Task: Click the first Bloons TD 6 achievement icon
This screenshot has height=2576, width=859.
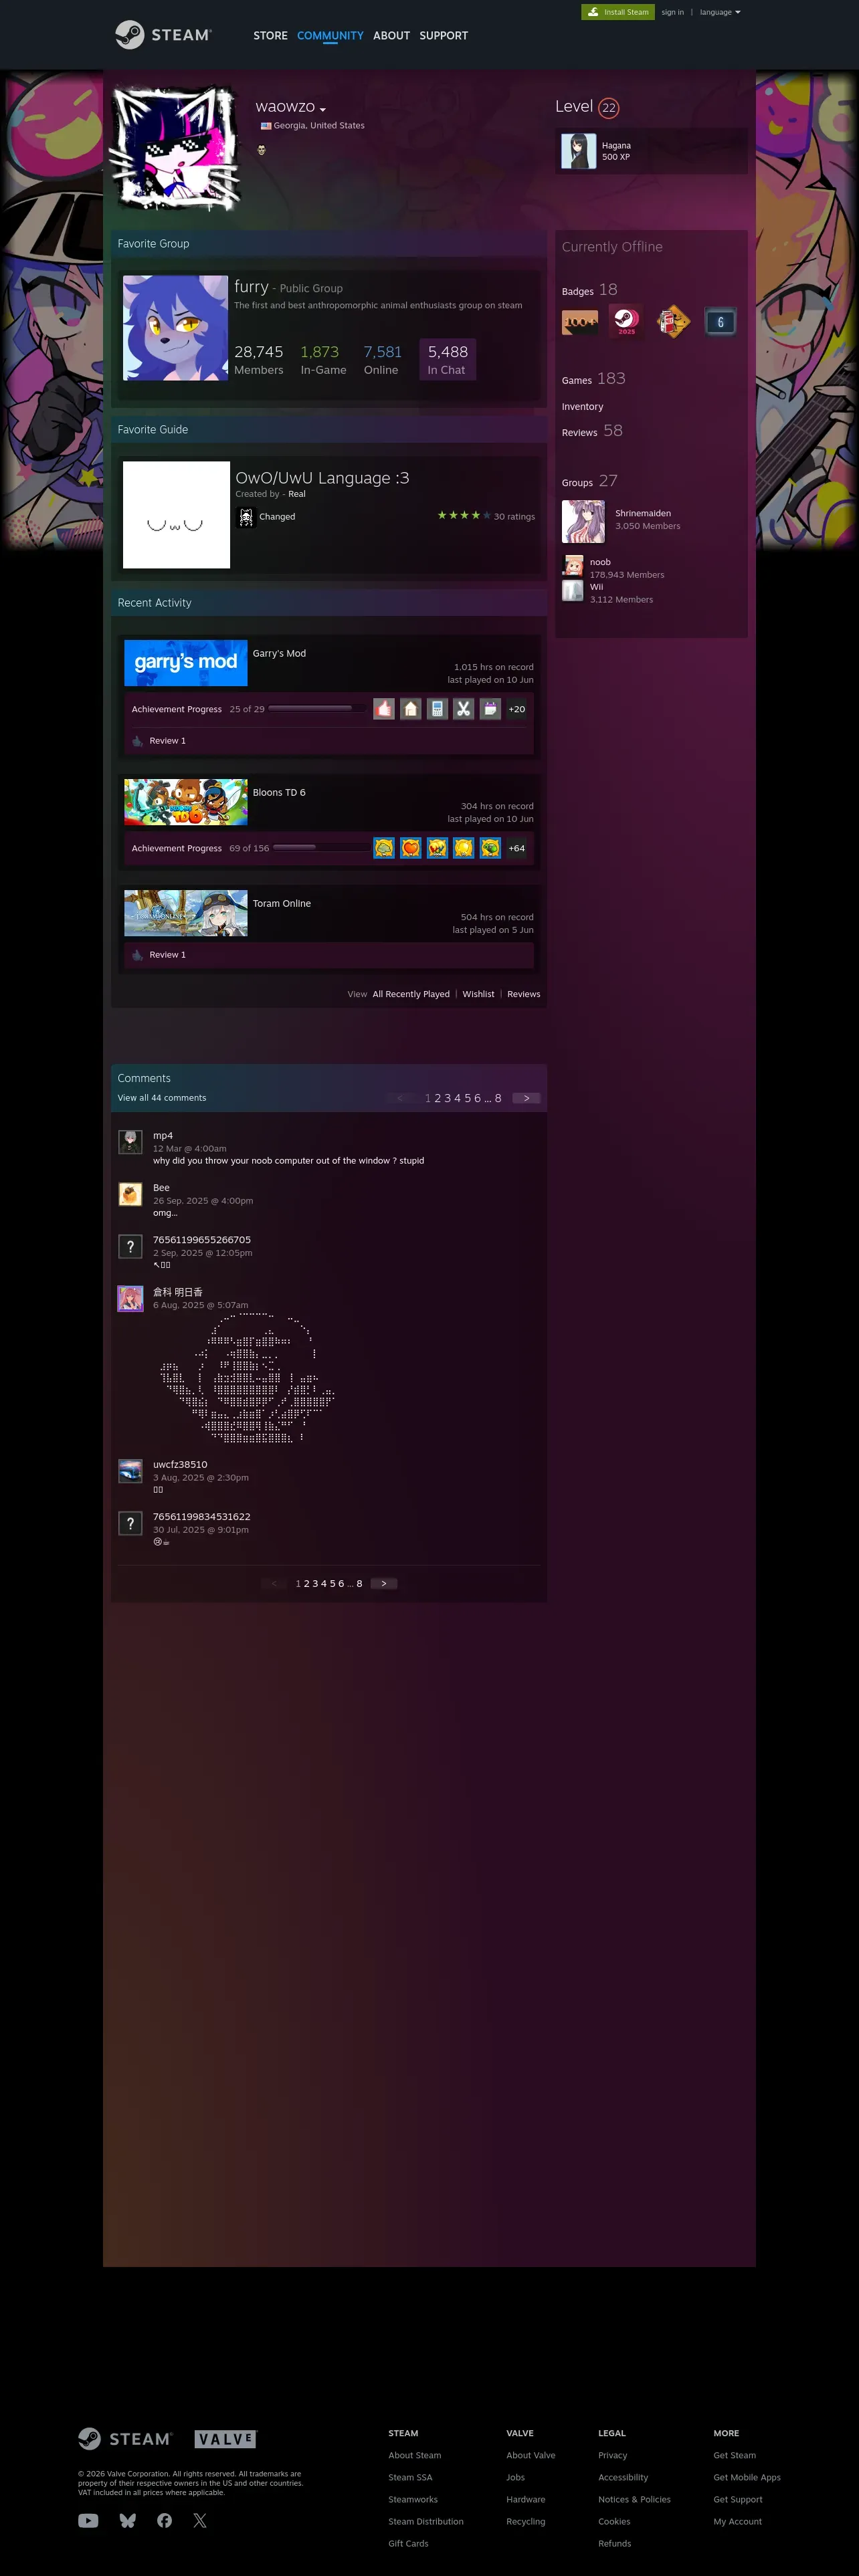Action: point(384,848)
